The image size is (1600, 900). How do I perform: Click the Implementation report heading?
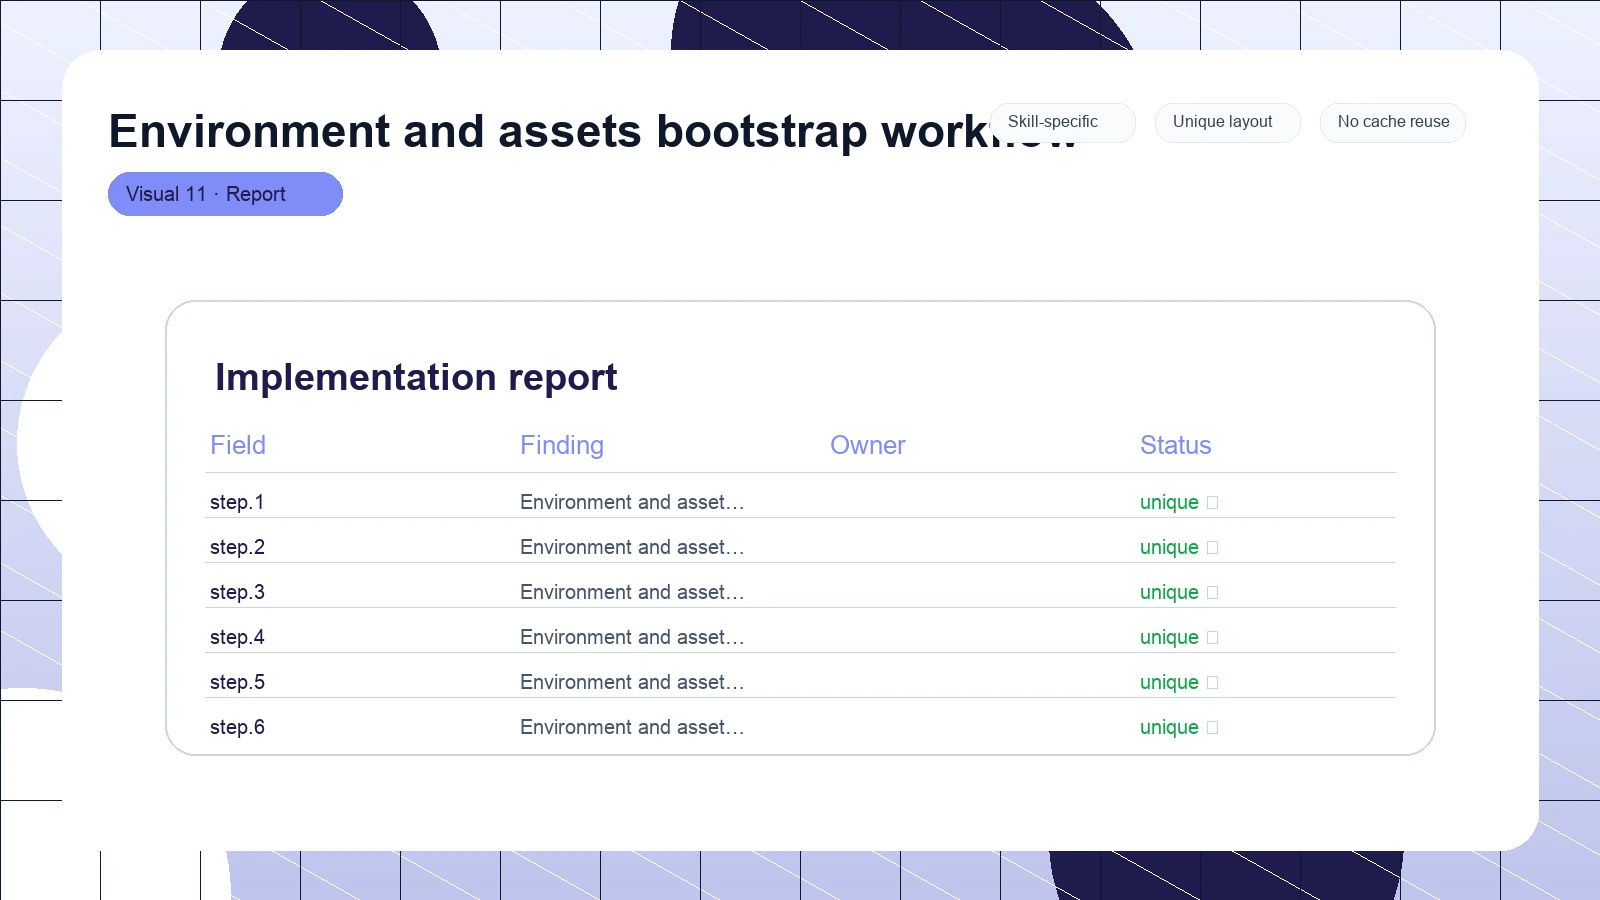(416, 377)
